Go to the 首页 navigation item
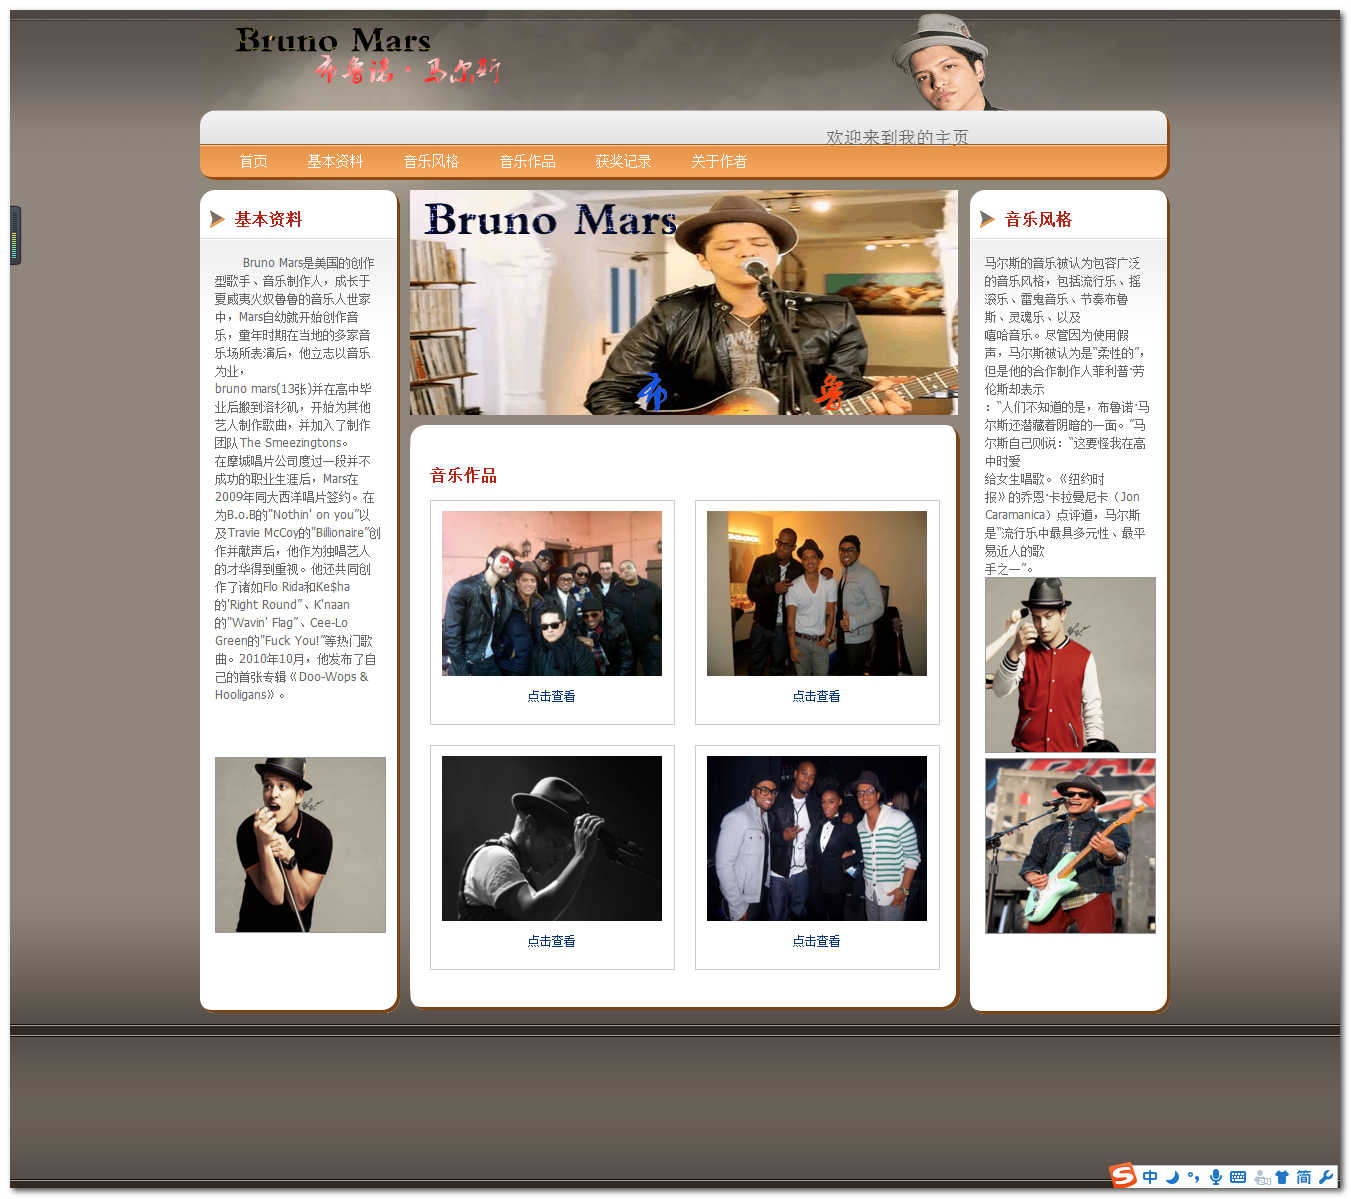This screenshot has height=1199, width=1351. (x=253, y=161)
